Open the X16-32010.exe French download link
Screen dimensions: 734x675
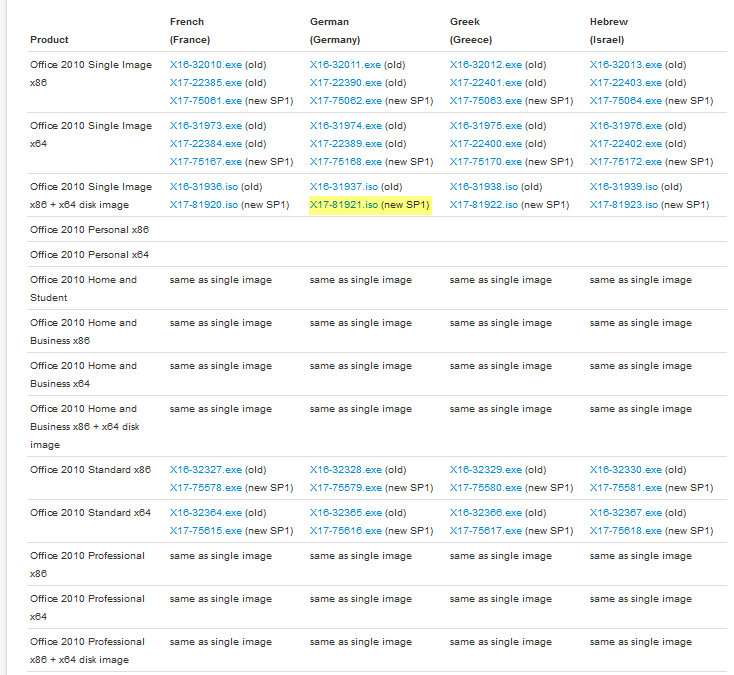(206, 65)
